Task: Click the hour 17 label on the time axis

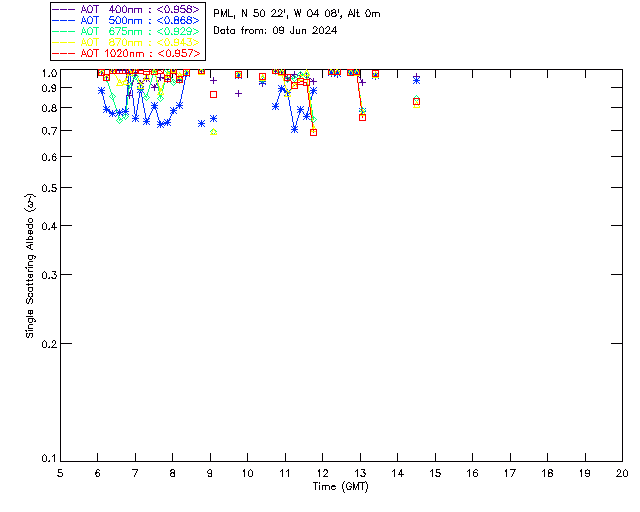Action: pos(510,473)
